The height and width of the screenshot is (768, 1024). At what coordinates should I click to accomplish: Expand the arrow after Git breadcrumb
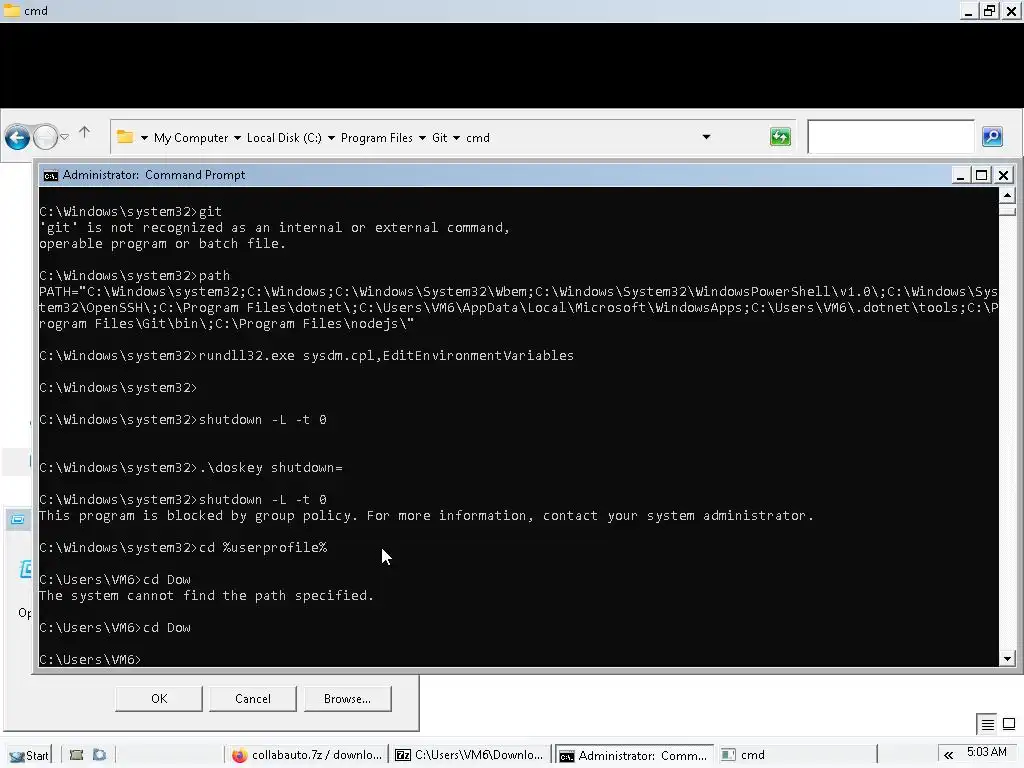tap(456, 138)
